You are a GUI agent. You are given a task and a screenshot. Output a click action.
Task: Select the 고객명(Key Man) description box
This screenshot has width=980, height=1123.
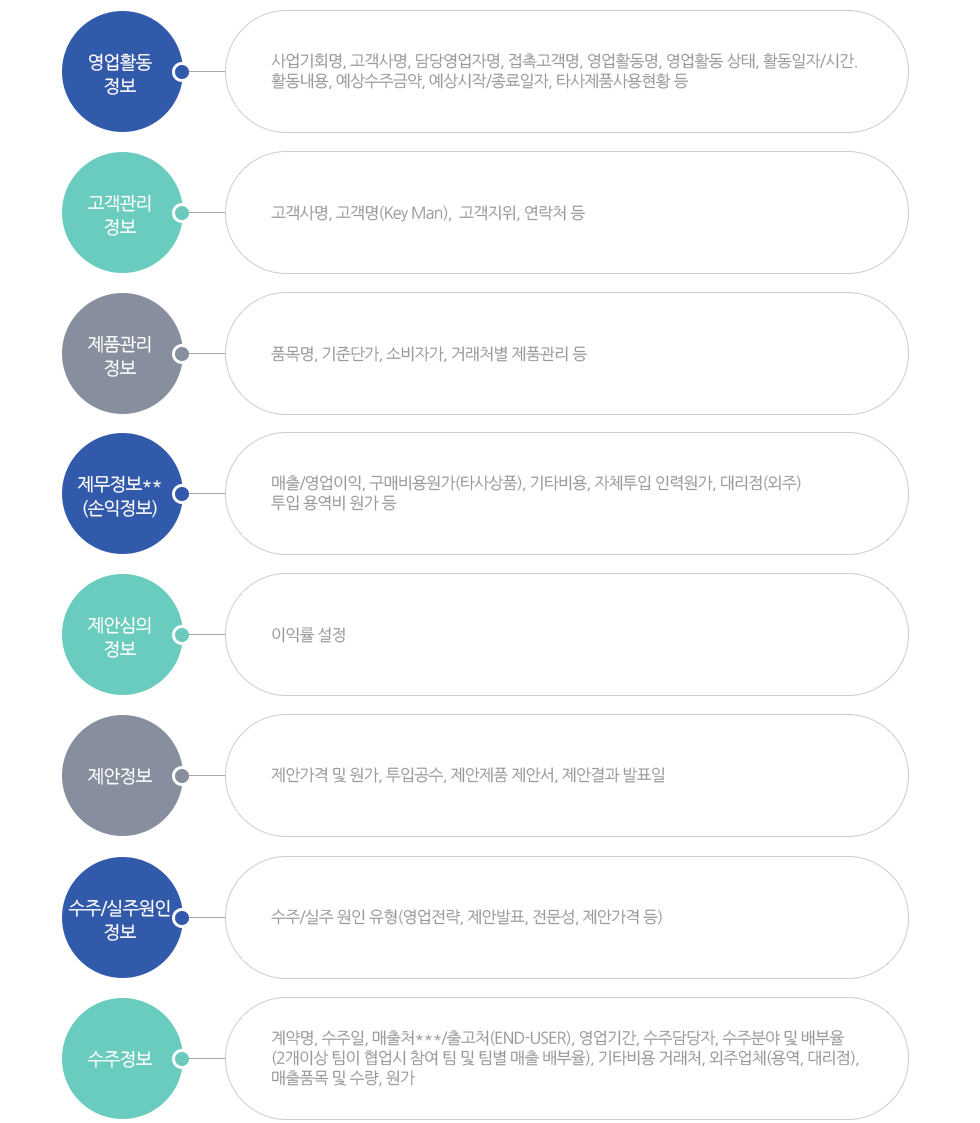(x=566, y=213)
